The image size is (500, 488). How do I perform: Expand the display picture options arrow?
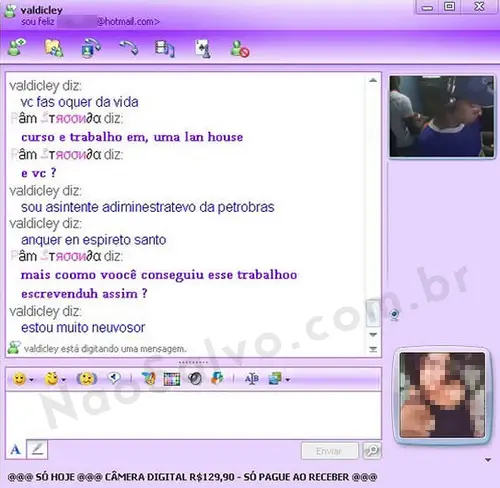coord(488,460)
